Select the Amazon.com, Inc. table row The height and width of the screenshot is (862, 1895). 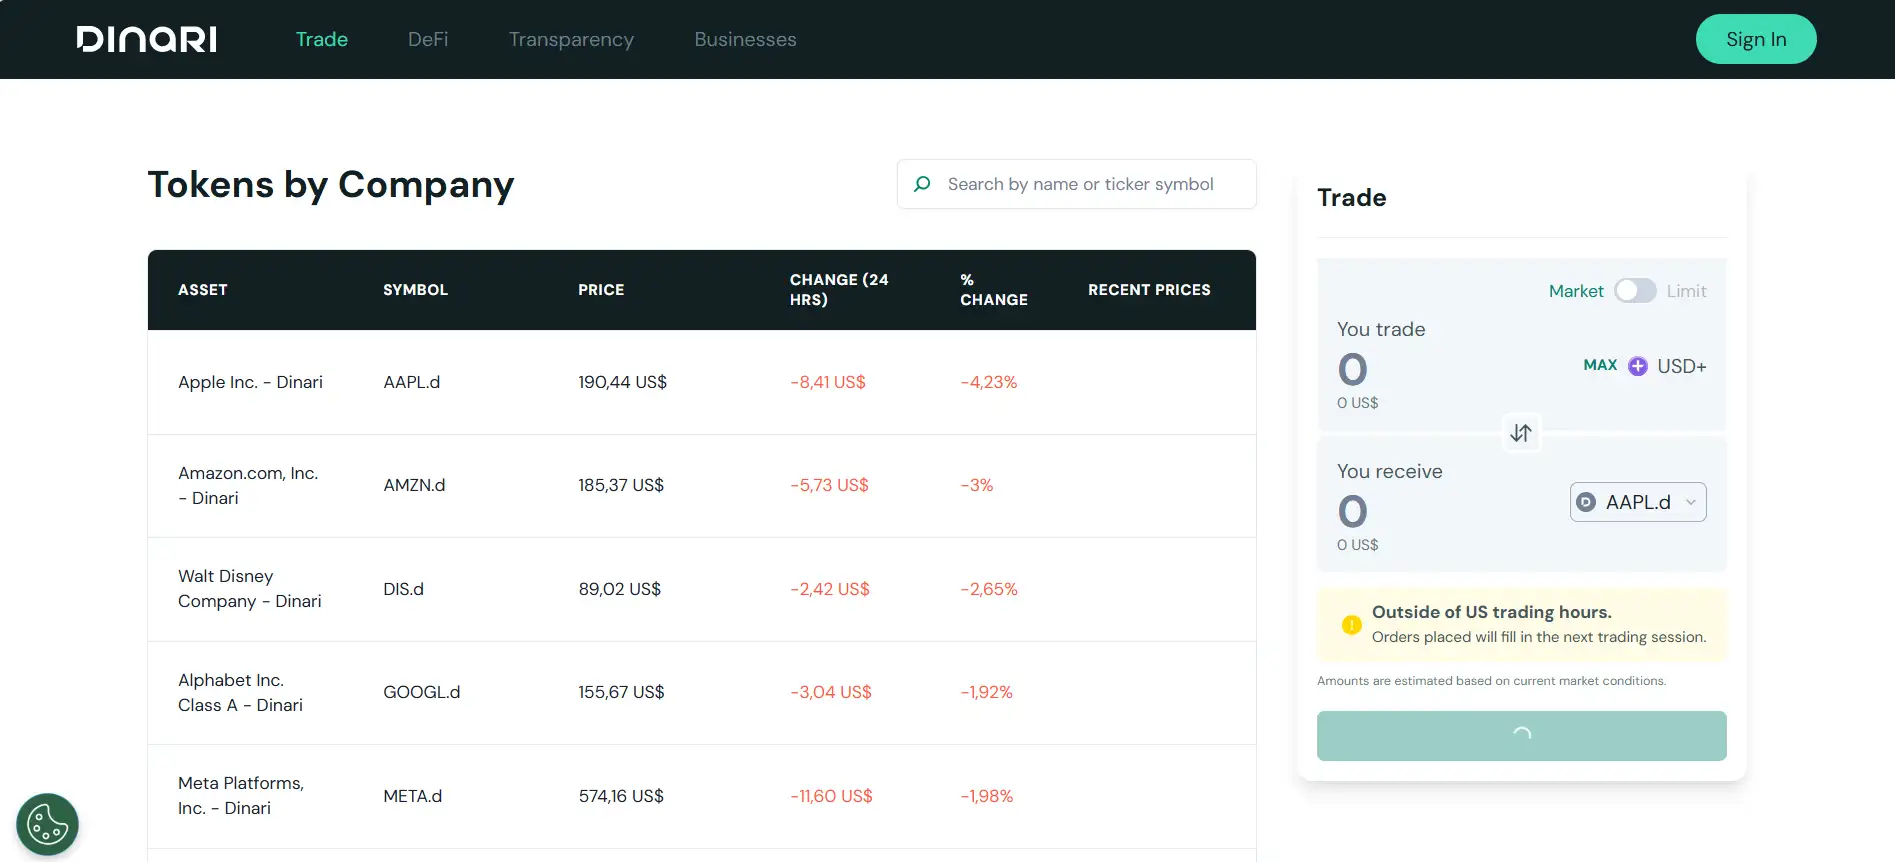coord(700,486)
